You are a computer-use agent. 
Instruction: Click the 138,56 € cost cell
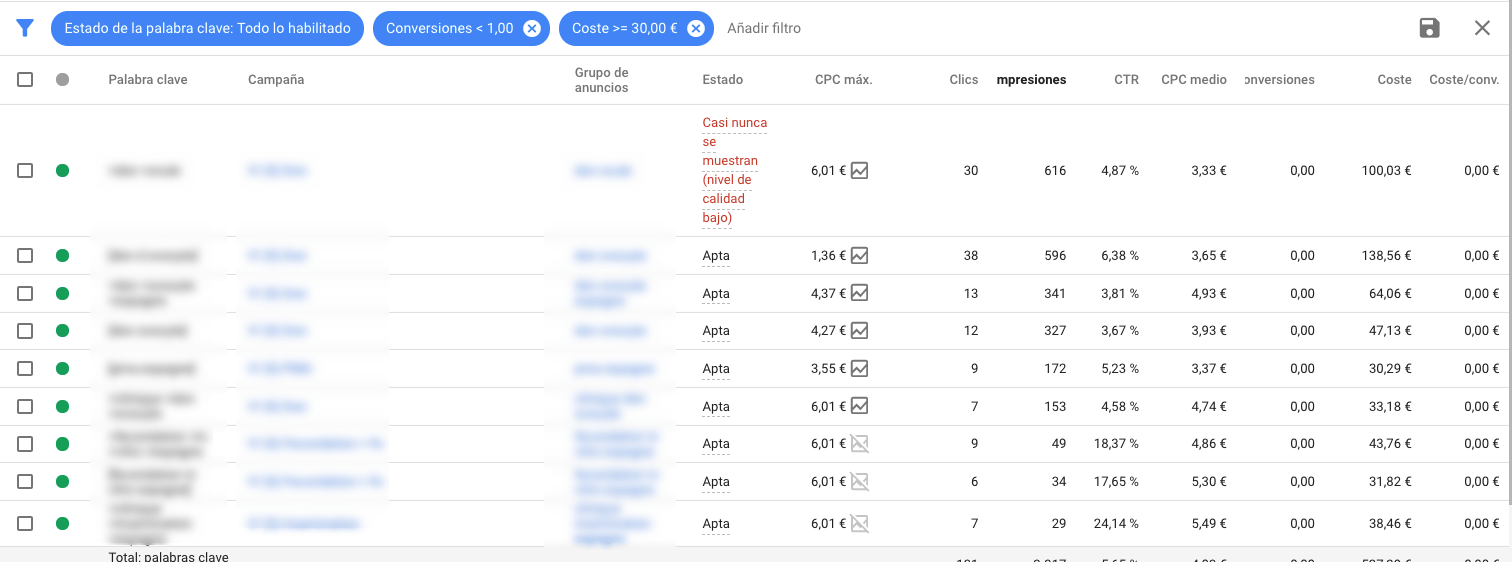tap(1387, 256)
